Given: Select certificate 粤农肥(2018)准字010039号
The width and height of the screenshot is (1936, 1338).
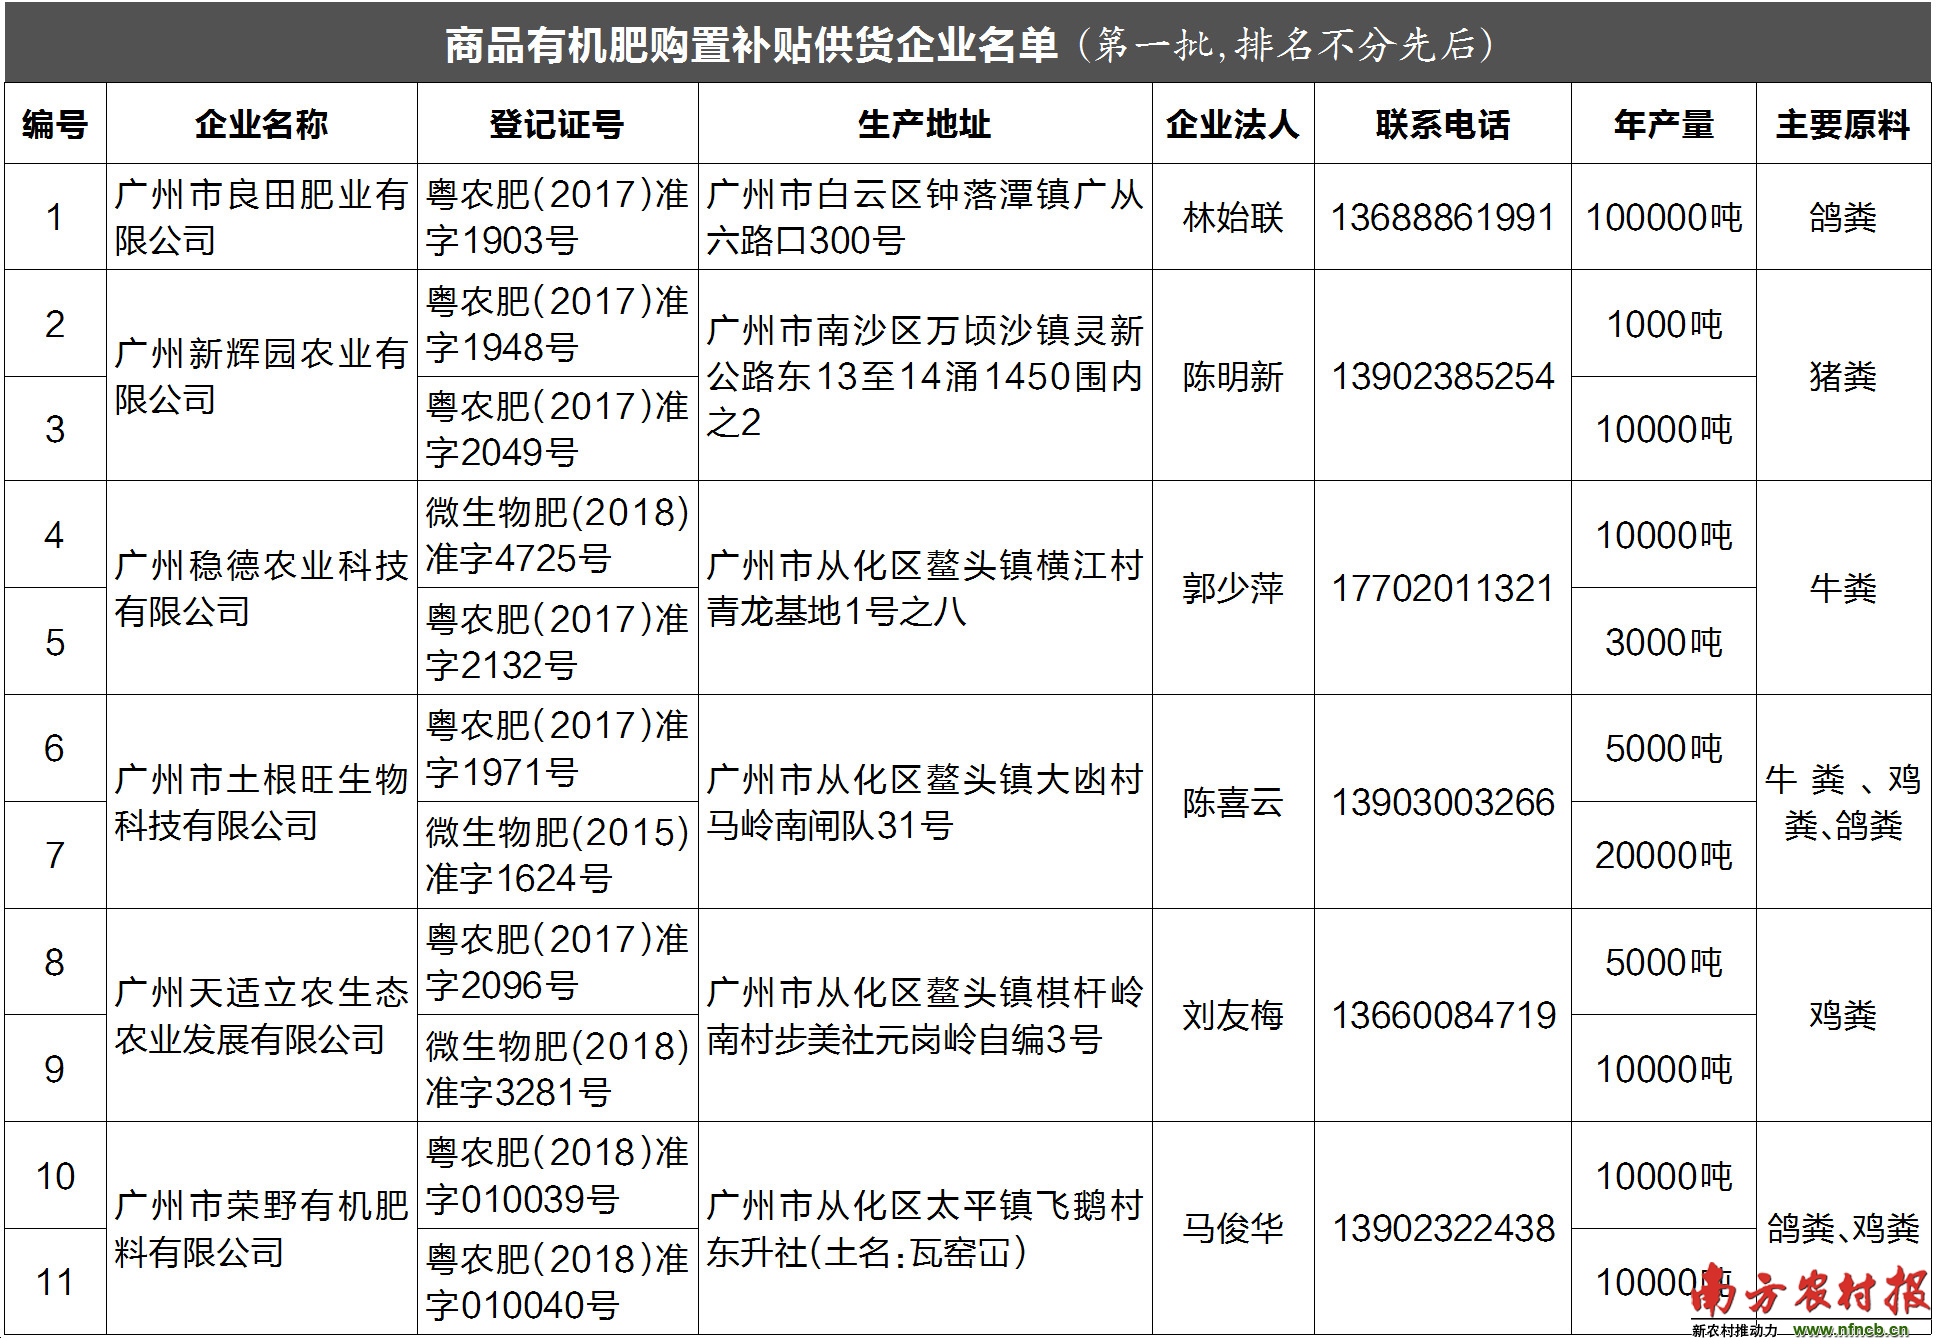Looking at the screenshot, I should click(x=557, y=1176).
